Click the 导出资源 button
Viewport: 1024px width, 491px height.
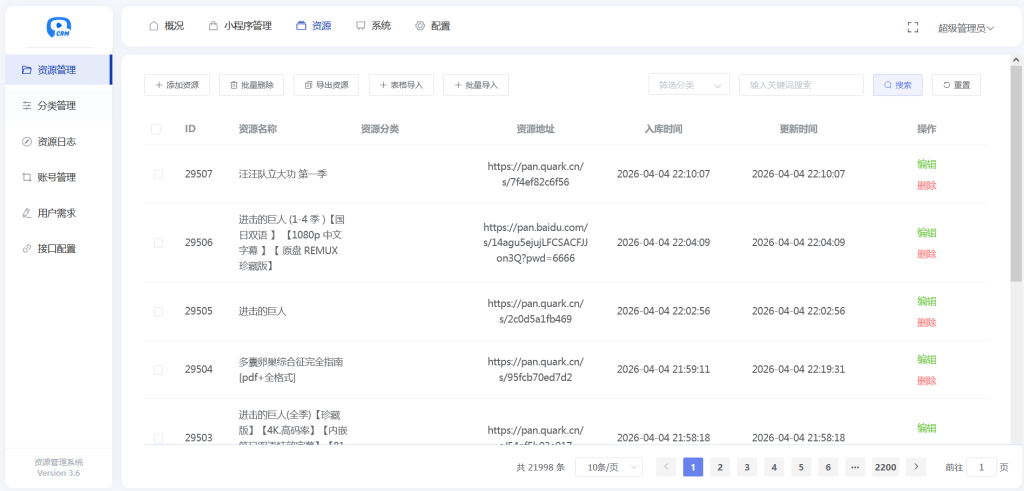[327, 85]
